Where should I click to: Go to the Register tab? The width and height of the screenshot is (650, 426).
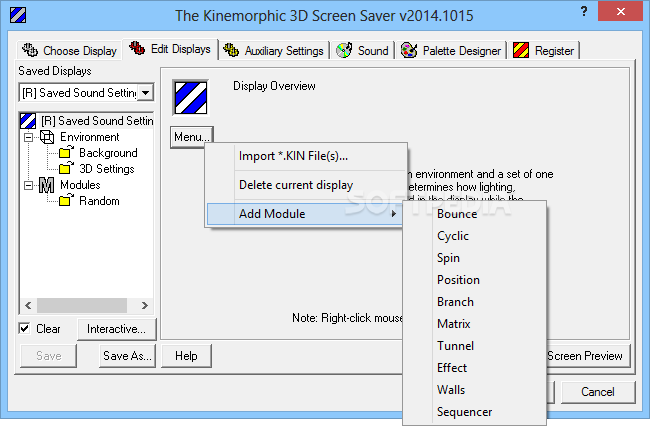pos(544,51)
